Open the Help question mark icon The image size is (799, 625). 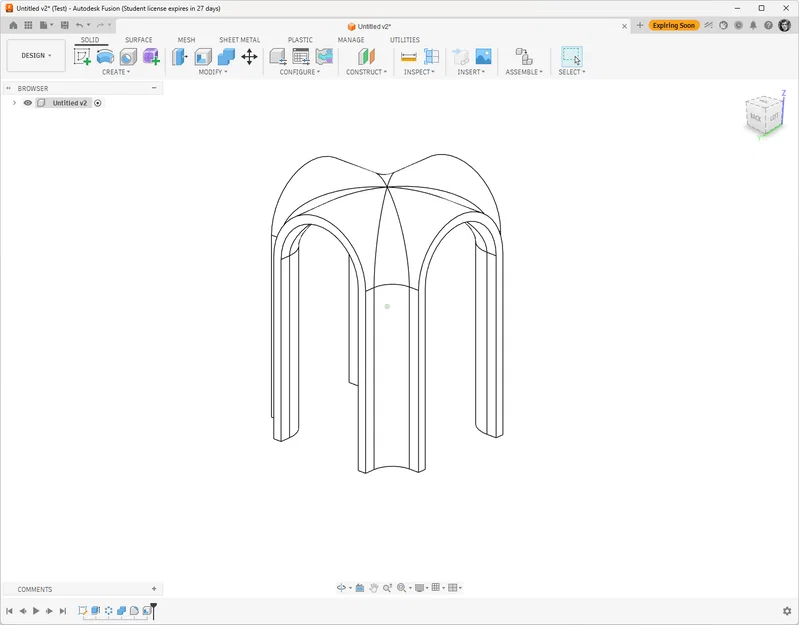768,25
